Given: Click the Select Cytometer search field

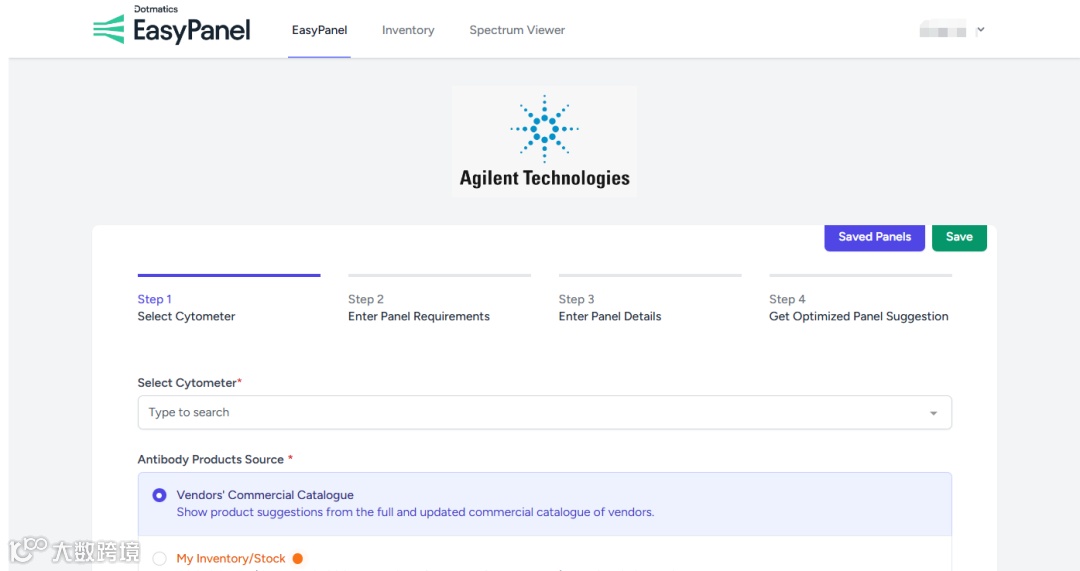Looking at the screenshot, I should (x=544, y=413).
